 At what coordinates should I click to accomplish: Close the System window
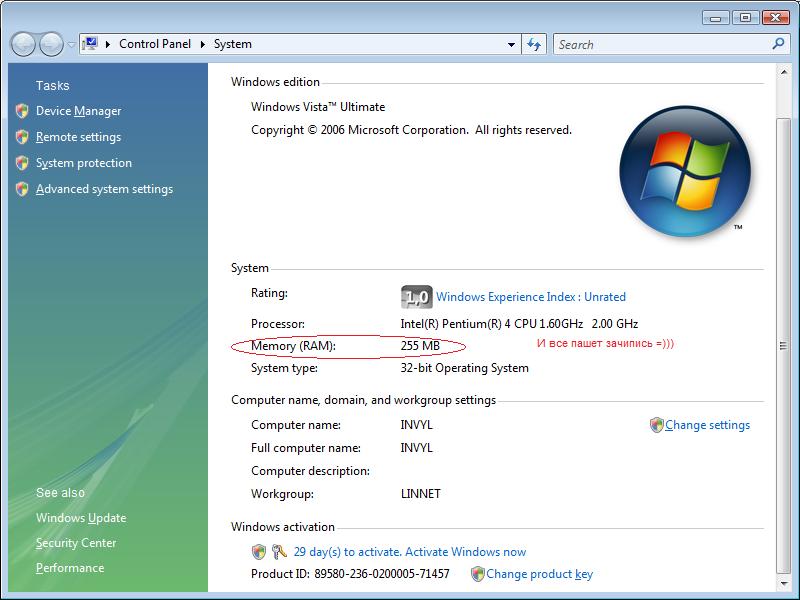pyautogui.click(x=776, y=18)
